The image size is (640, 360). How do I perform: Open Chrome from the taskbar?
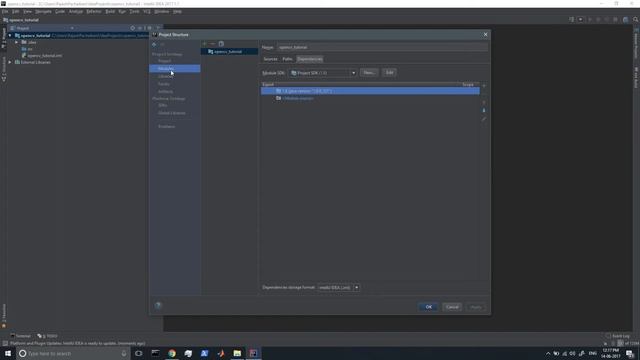[x=172, y=353]
